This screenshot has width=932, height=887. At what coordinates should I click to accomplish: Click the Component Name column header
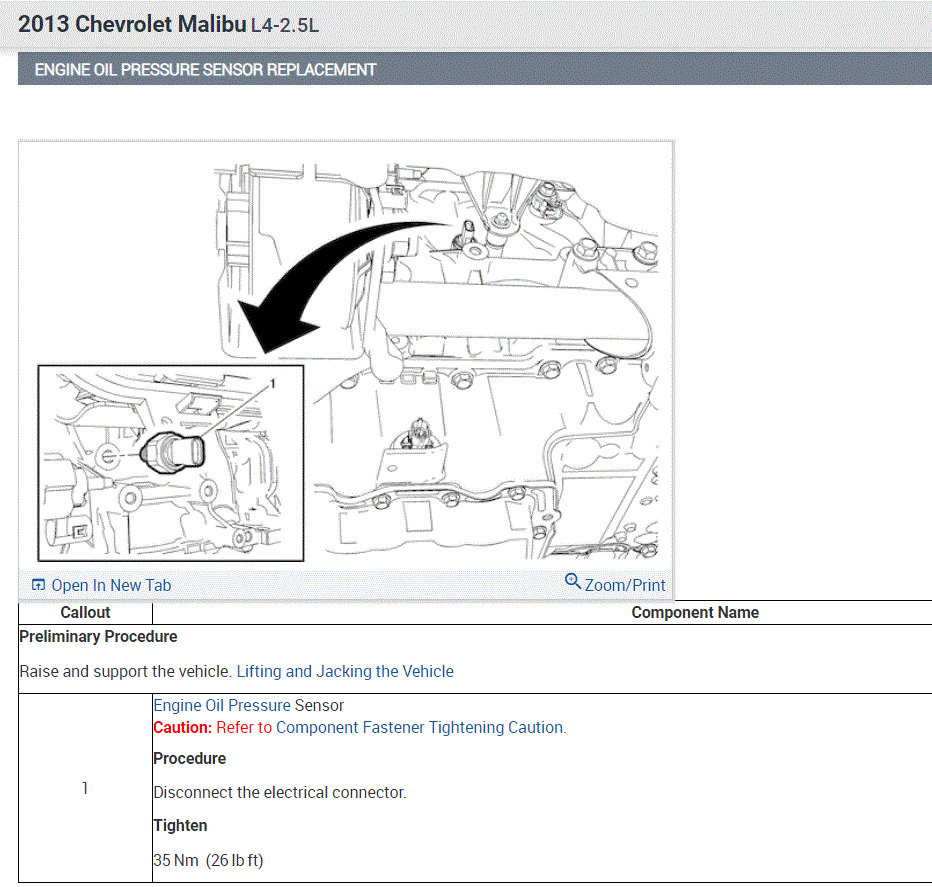(x=695, y=612)
